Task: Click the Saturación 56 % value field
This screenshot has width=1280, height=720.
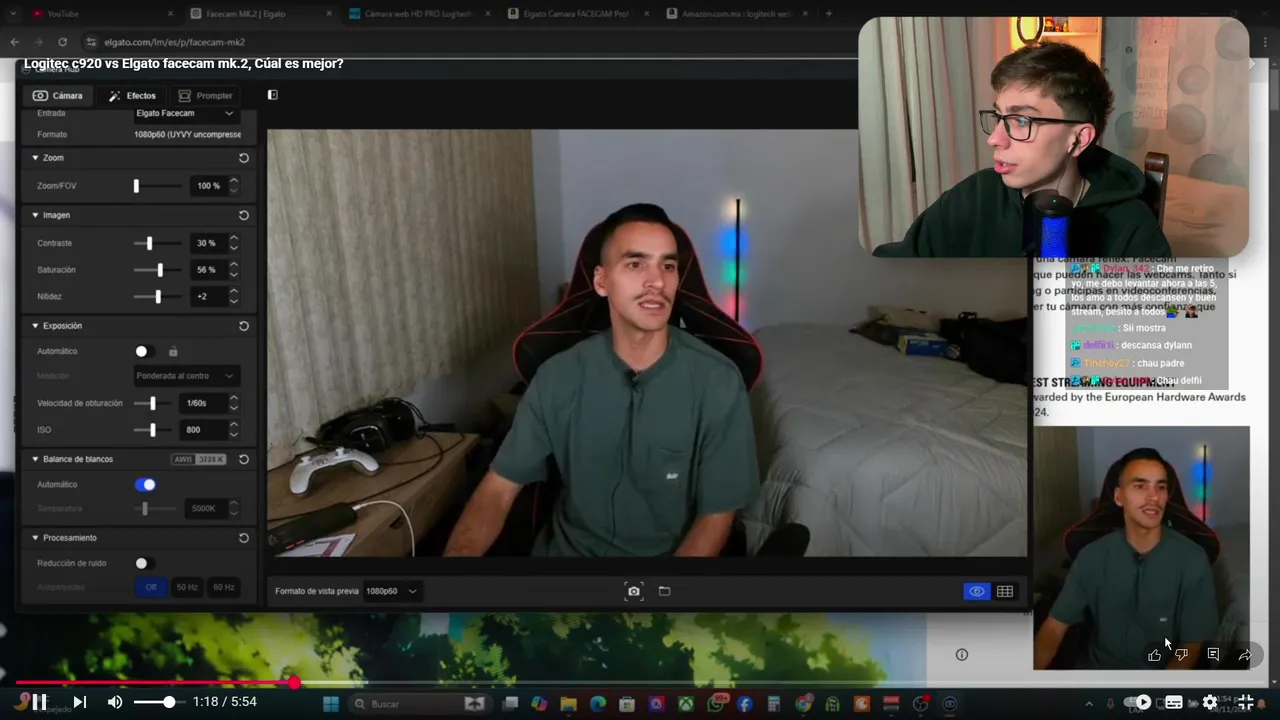Action: coord(207,270)
